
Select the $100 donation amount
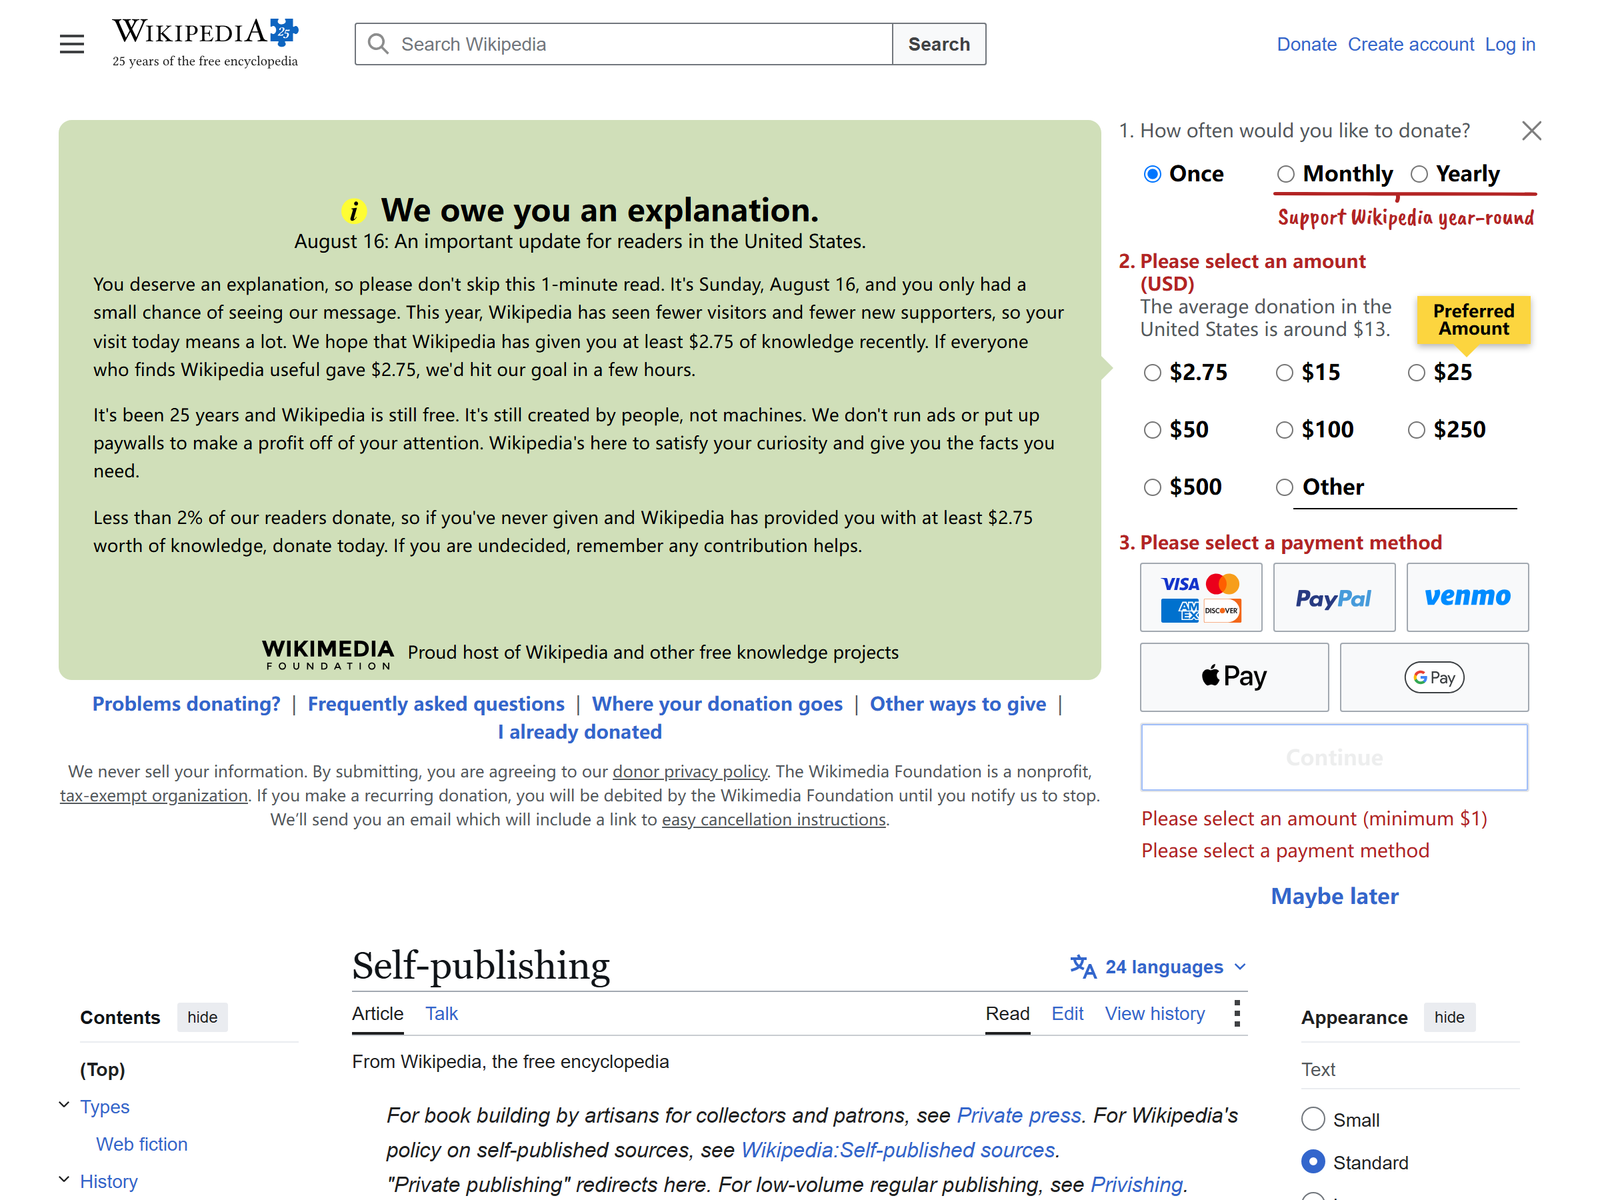point(1284,430)
